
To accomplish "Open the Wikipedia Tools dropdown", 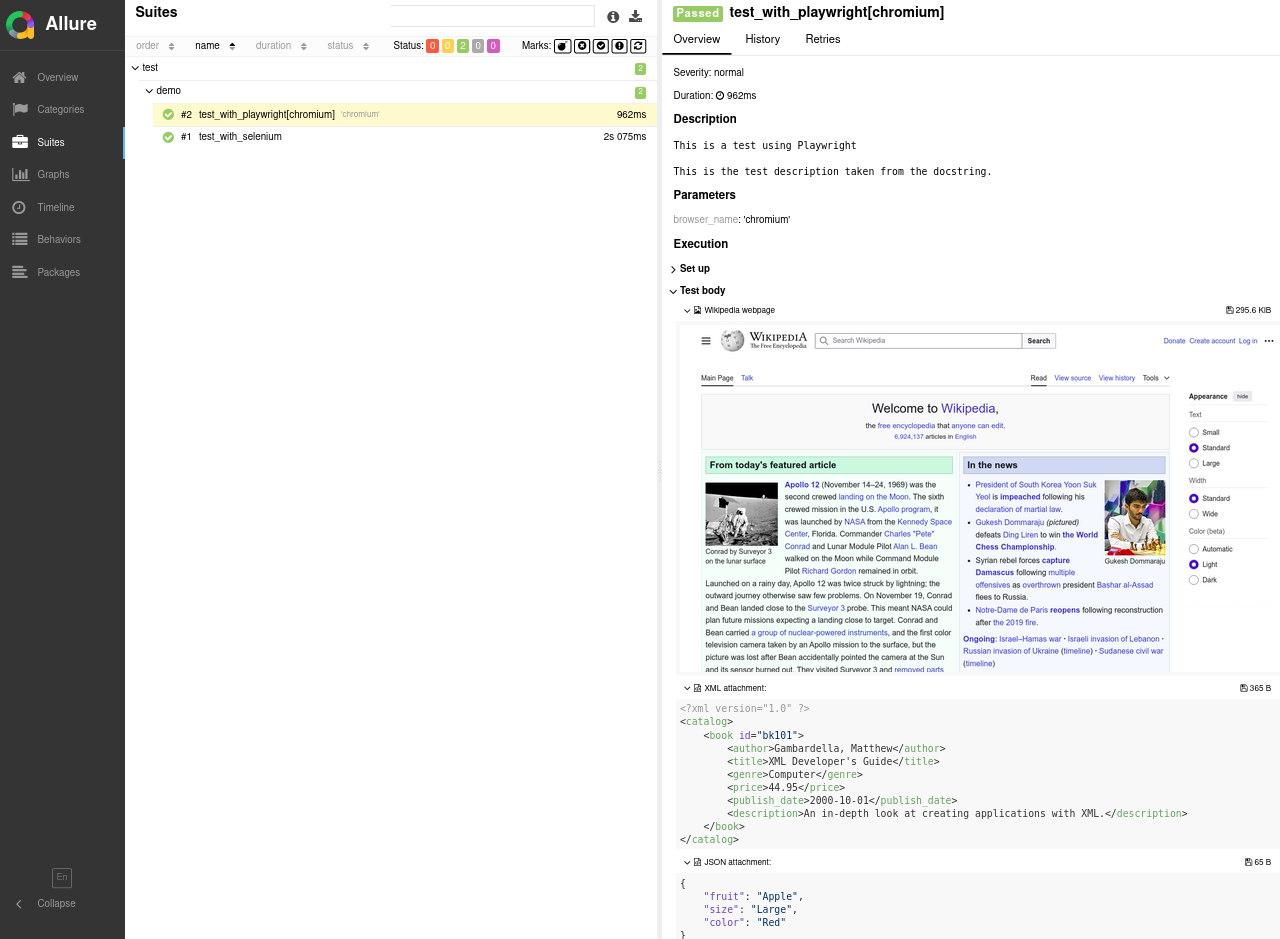I will pyautogui.click(x=1155, y=378).
